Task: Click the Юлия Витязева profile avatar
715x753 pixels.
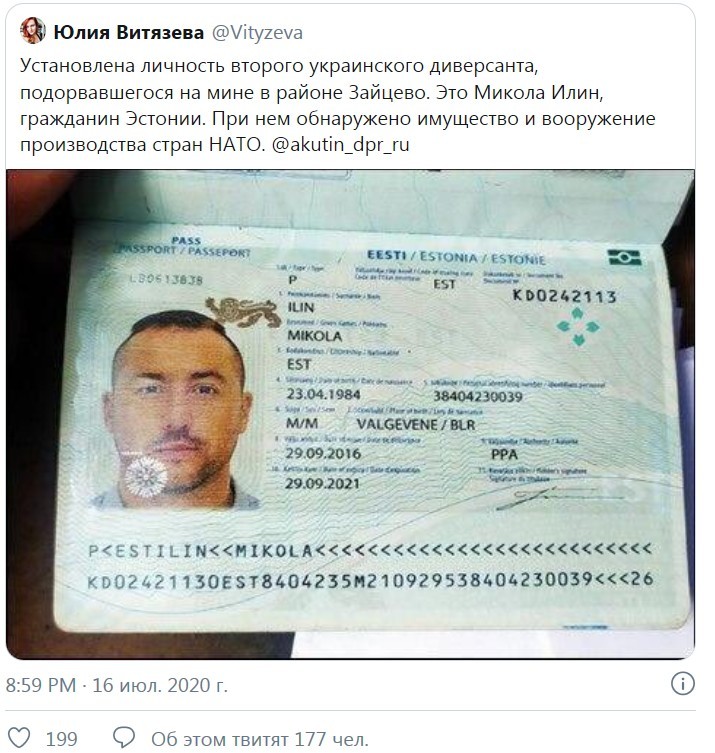Action: coord(33,31)
